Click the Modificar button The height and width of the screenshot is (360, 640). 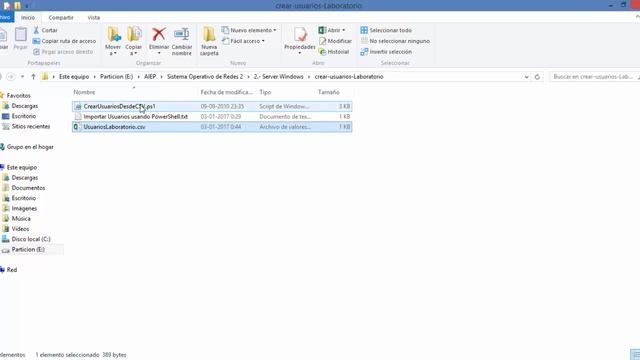pos(335,41)
